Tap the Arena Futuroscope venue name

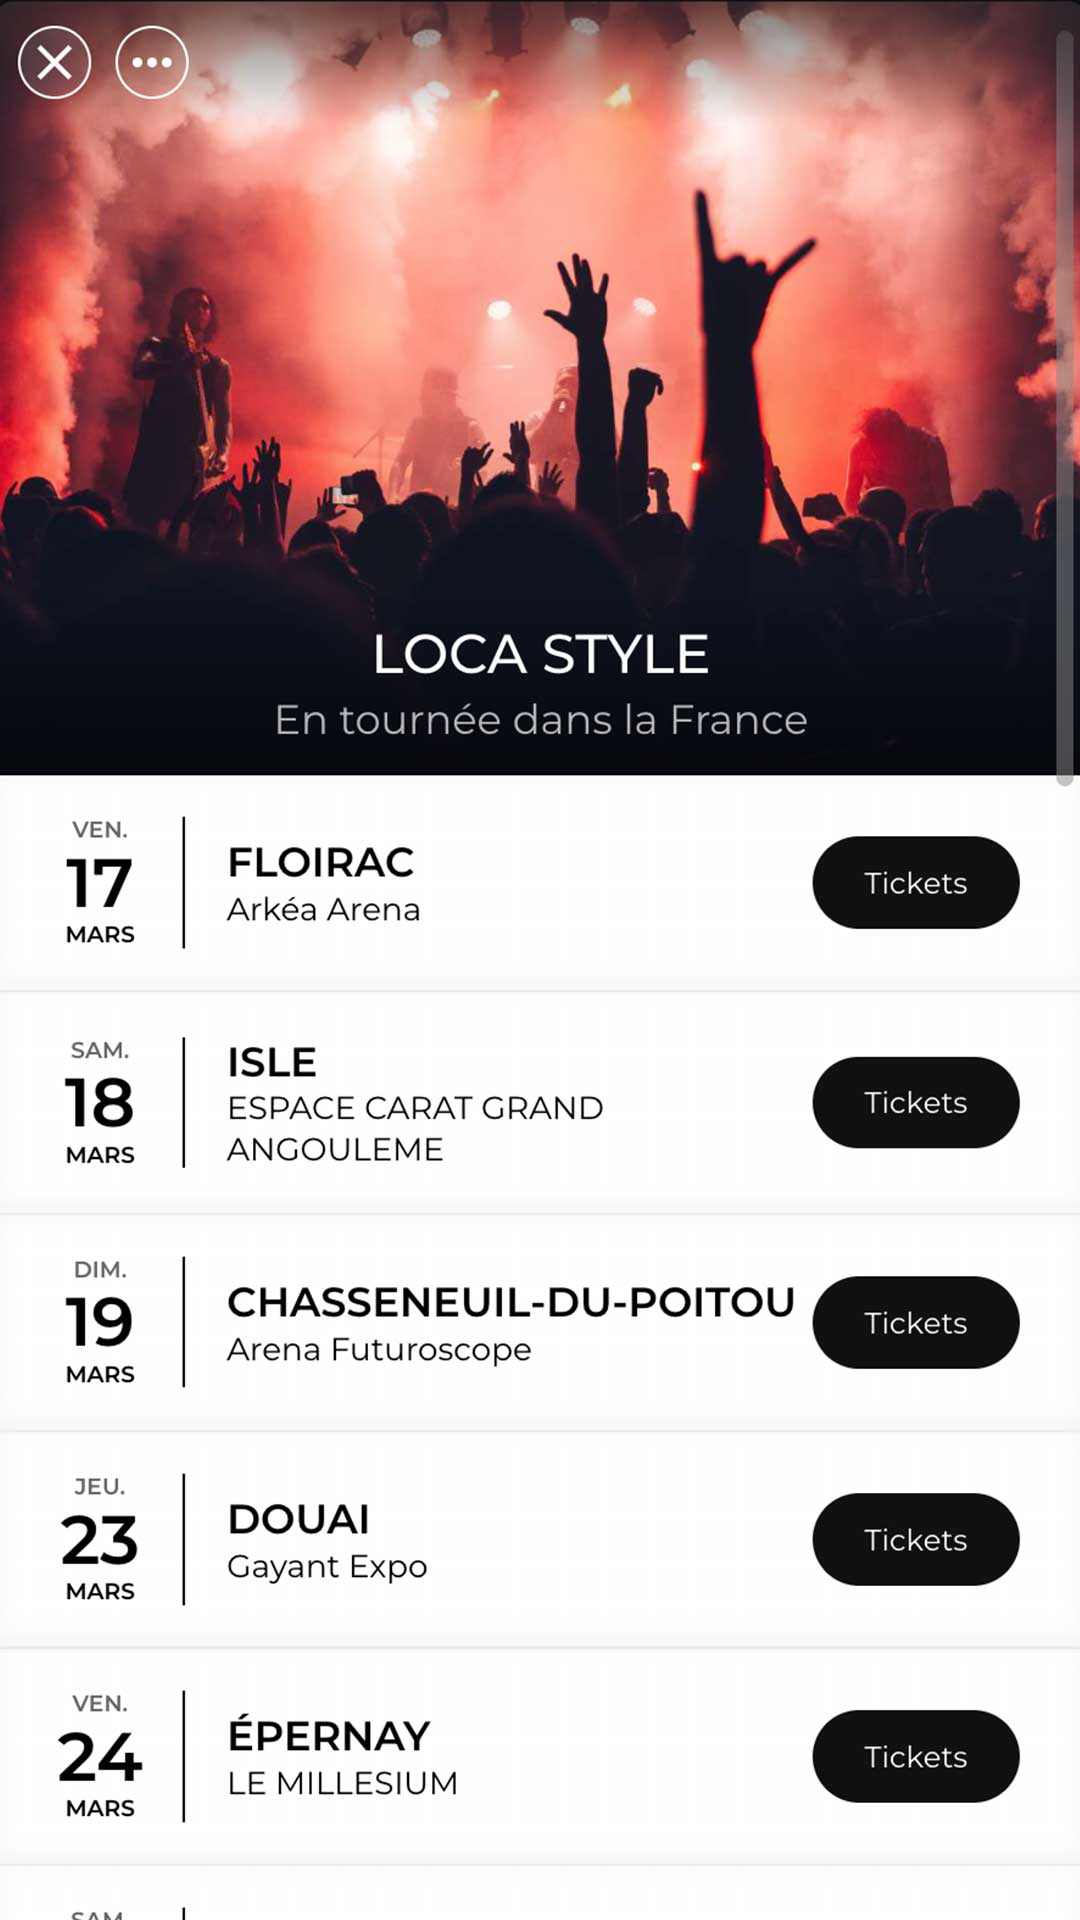click(379, 1350)
